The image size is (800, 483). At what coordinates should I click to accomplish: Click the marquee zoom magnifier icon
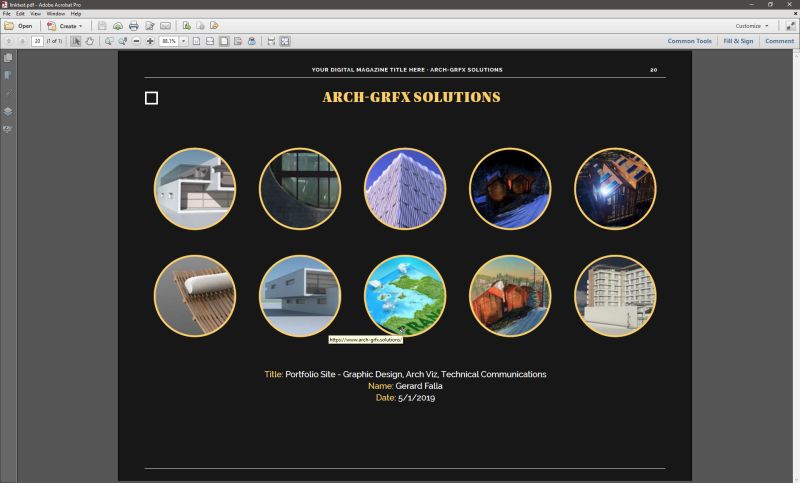tap(109, 41)
